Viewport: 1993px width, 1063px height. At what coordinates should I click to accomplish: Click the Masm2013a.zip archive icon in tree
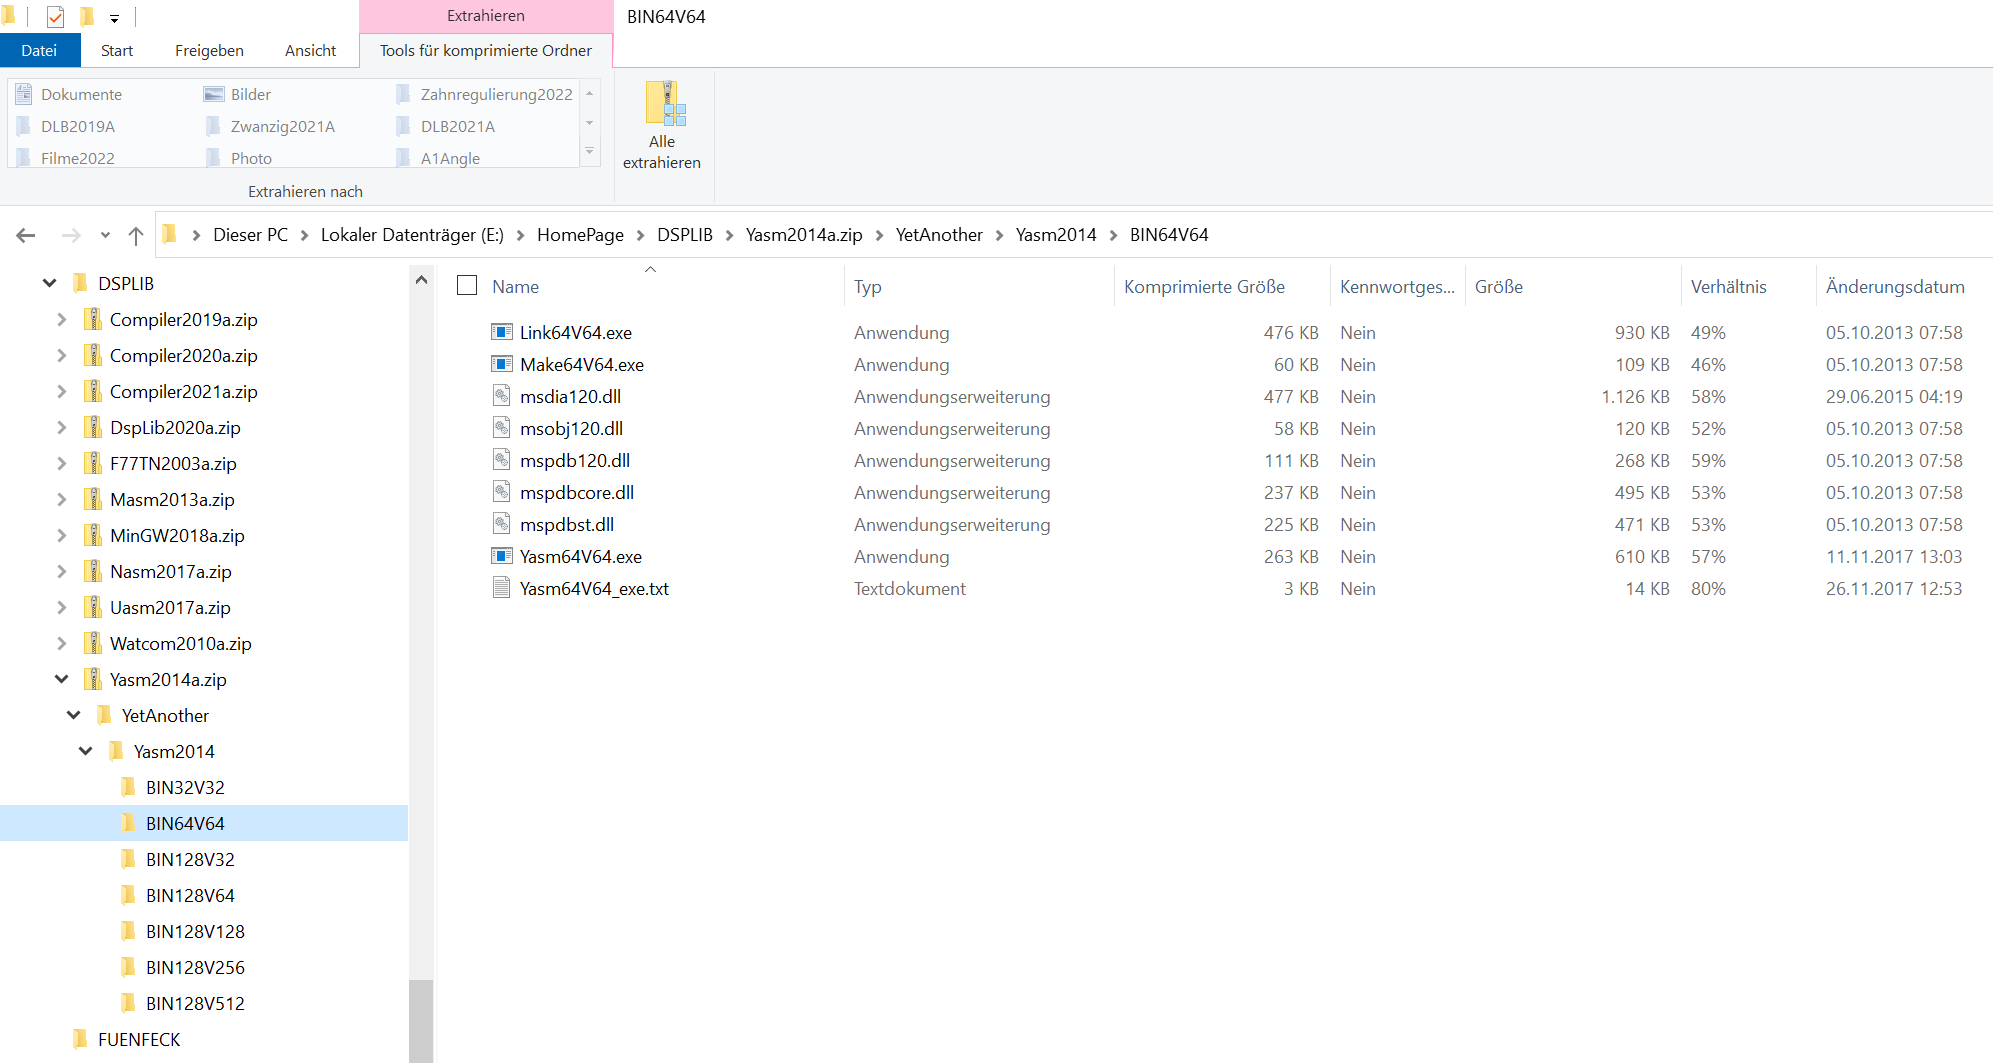[x=92, y=499]
